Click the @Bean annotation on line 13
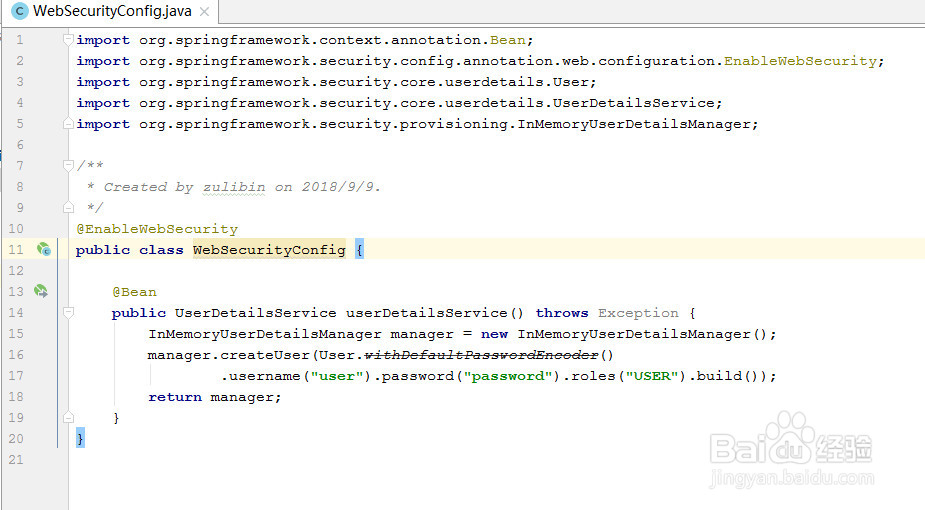 pos(135,292)
